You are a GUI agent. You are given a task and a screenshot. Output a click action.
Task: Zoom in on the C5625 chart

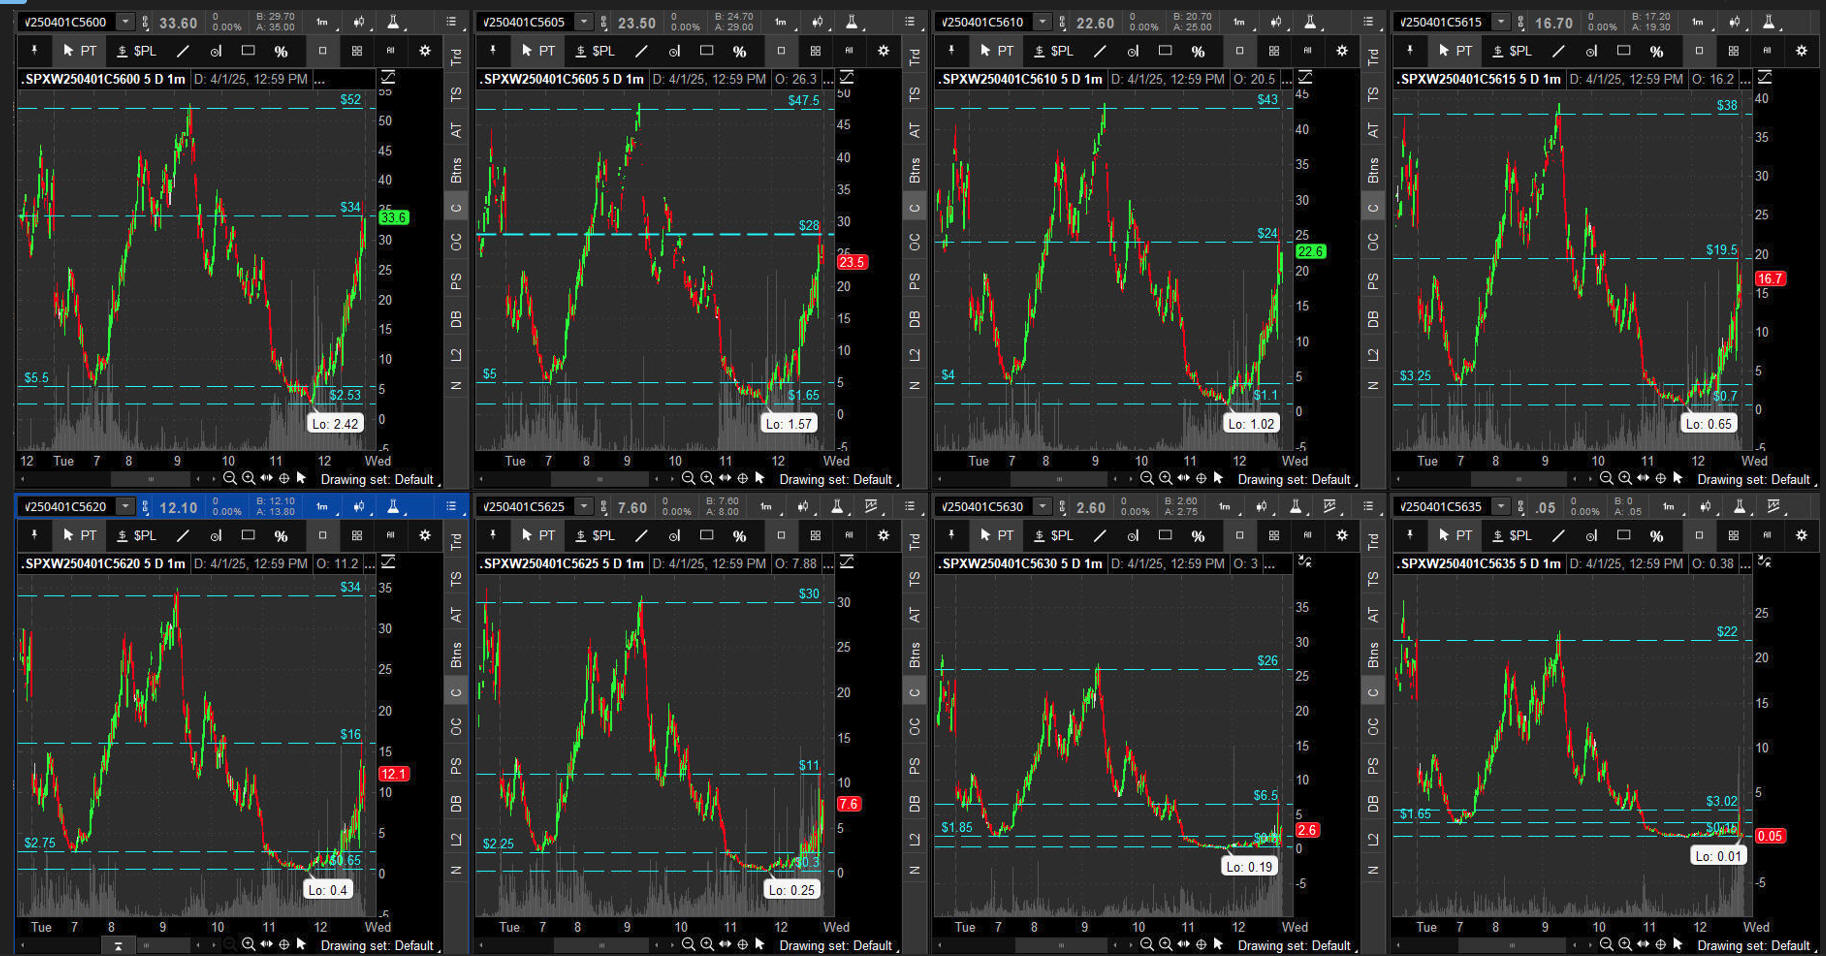point(707,945)
